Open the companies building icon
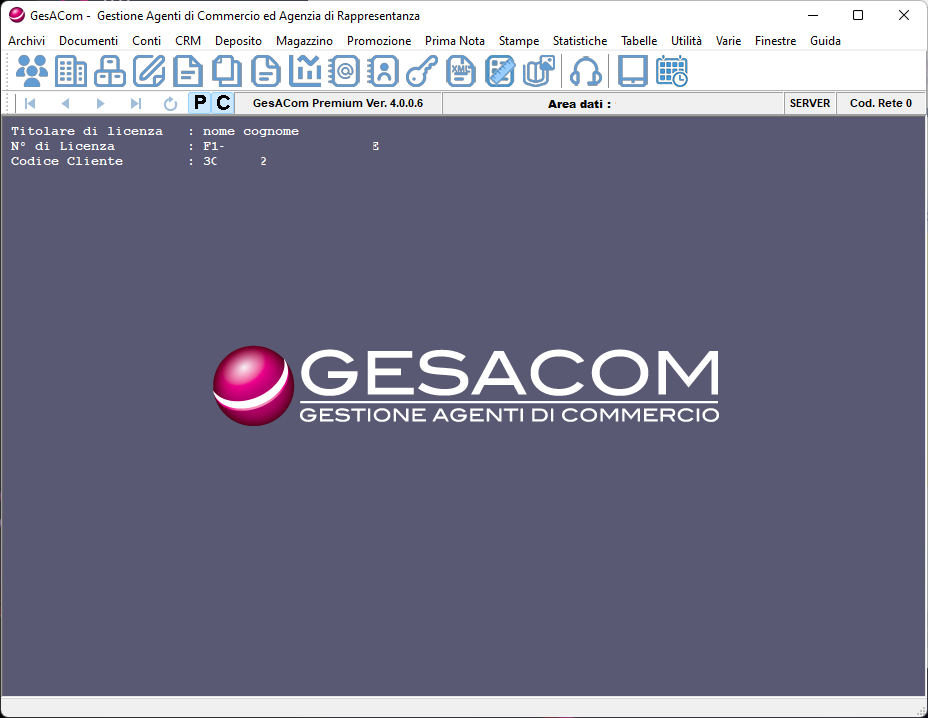Image resolution: width=928 pixels, height=718 pixels. pos(71,71)
